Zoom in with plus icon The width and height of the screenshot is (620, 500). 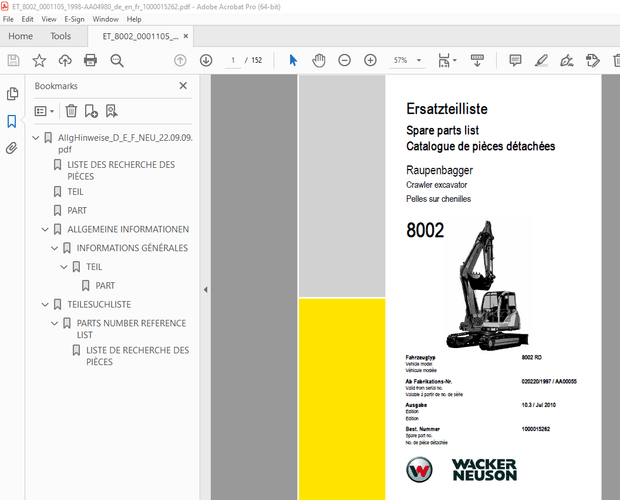coord(370,60)
